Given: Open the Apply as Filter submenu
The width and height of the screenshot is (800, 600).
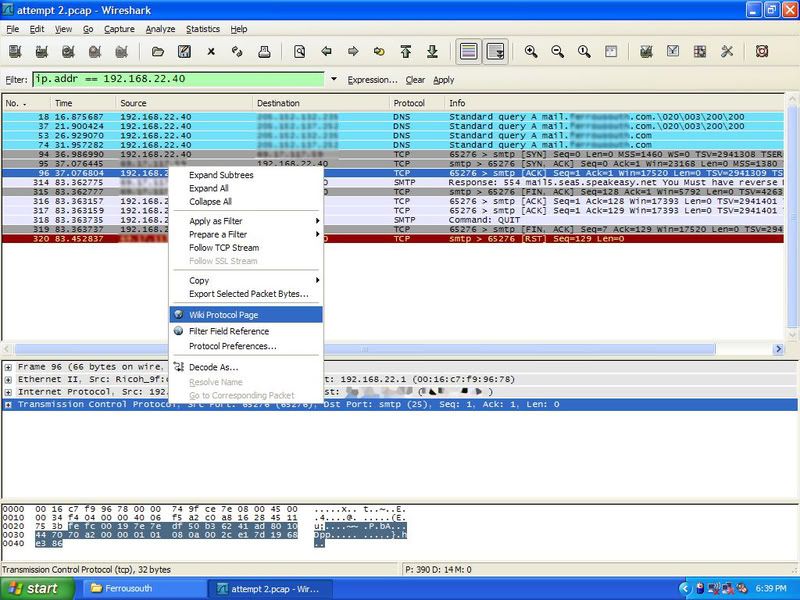Looking at the screenshot, I should click(246, 221).
